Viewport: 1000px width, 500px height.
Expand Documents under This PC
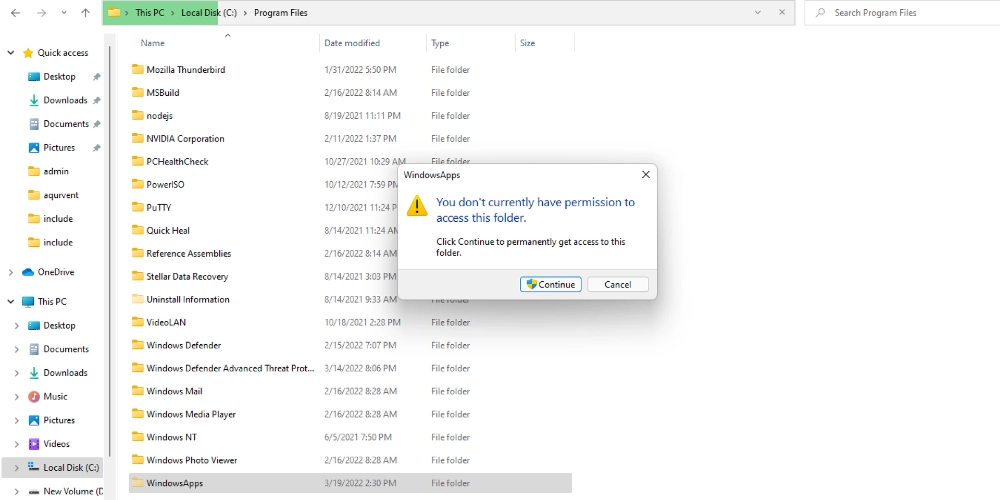tap(17, 349)
